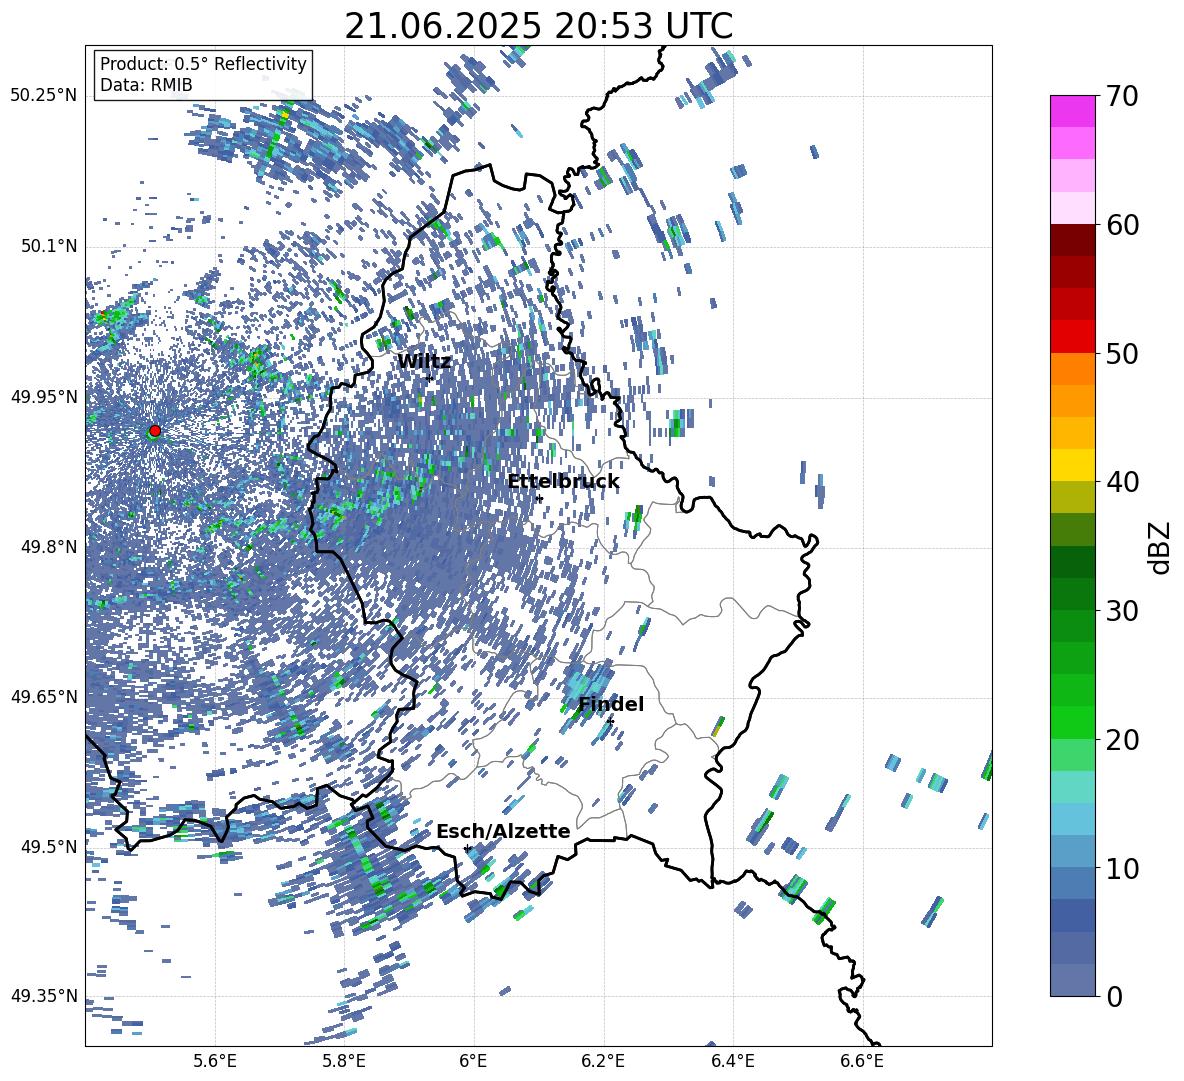Pick the magenta top colorbar segment
This screenshot has height=1081, width=1184.
tap(1072, 111)
